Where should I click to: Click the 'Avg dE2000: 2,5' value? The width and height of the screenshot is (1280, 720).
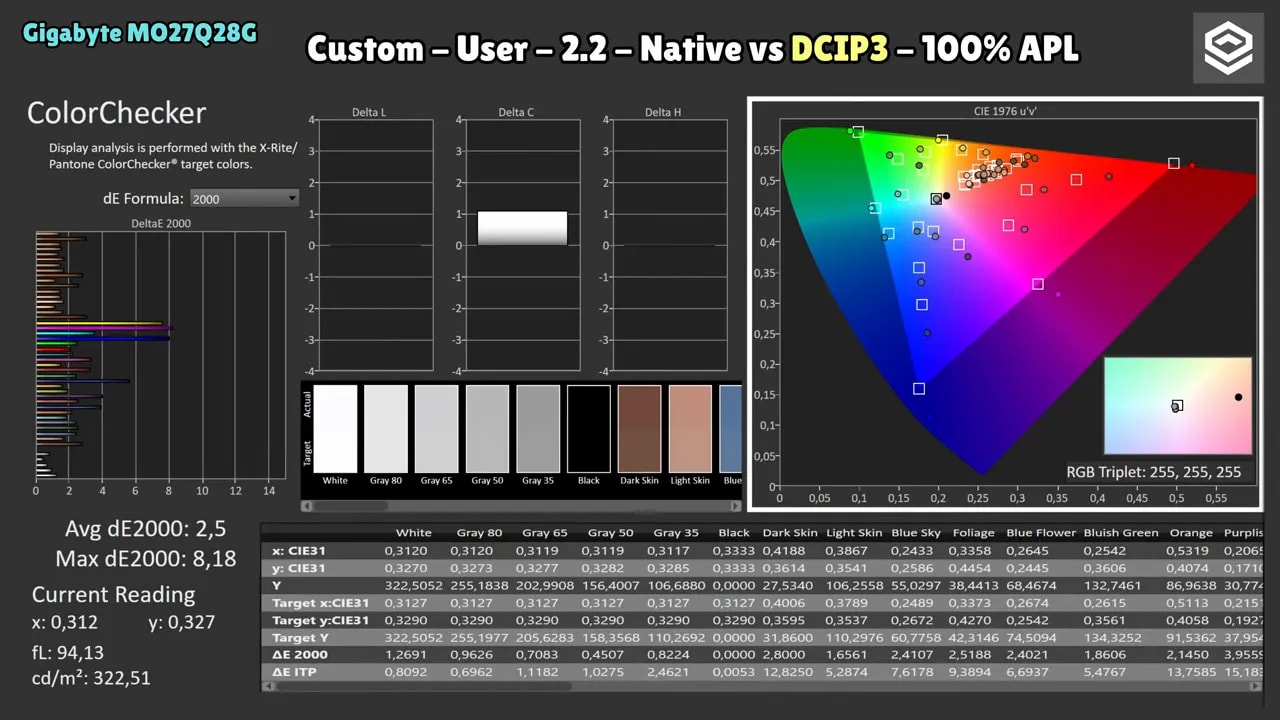(146, 529)
